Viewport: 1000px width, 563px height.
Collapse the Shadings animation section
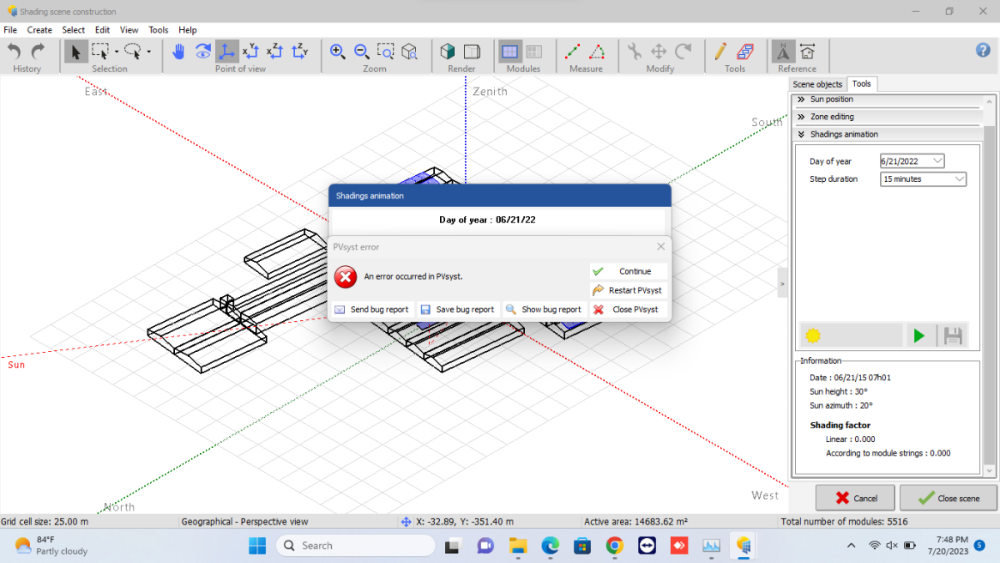click(x=888, y=135)
